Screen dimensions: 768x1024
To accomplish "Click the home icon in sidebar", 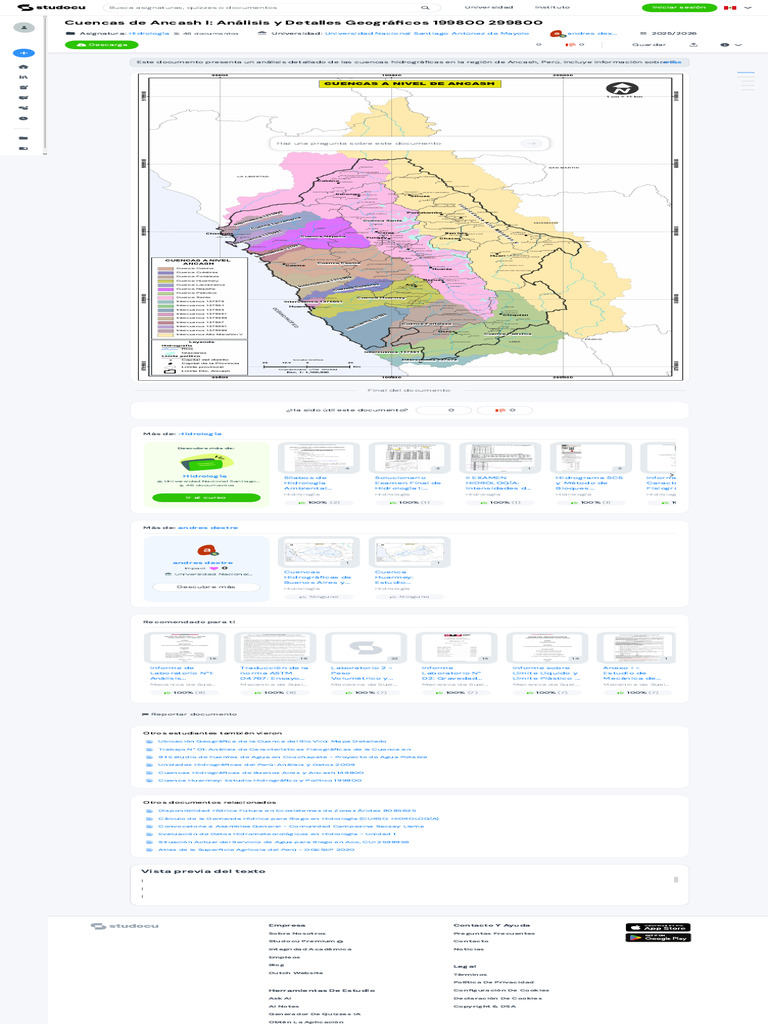I will click(24, 67).
